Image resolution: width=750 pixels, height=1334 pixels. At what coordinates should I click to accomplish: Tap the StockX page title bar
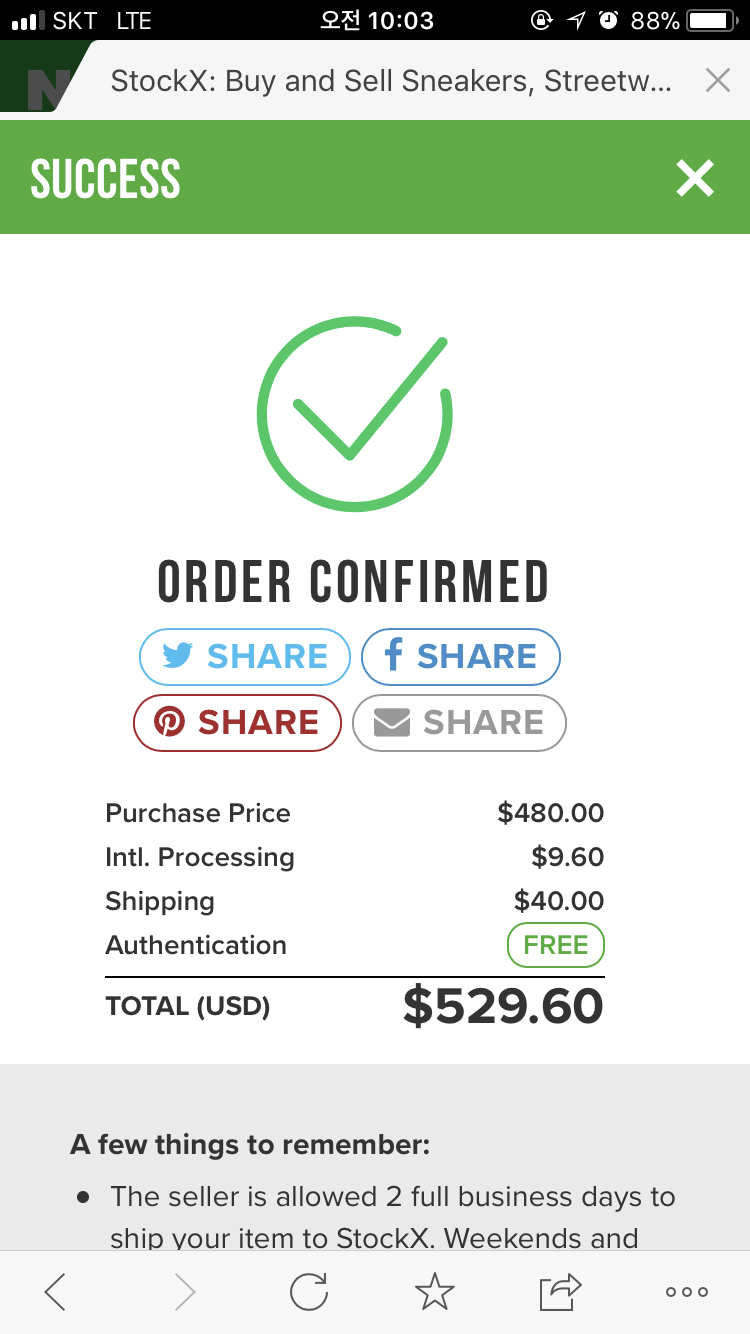pyautogui.click(x=390, y=81)
